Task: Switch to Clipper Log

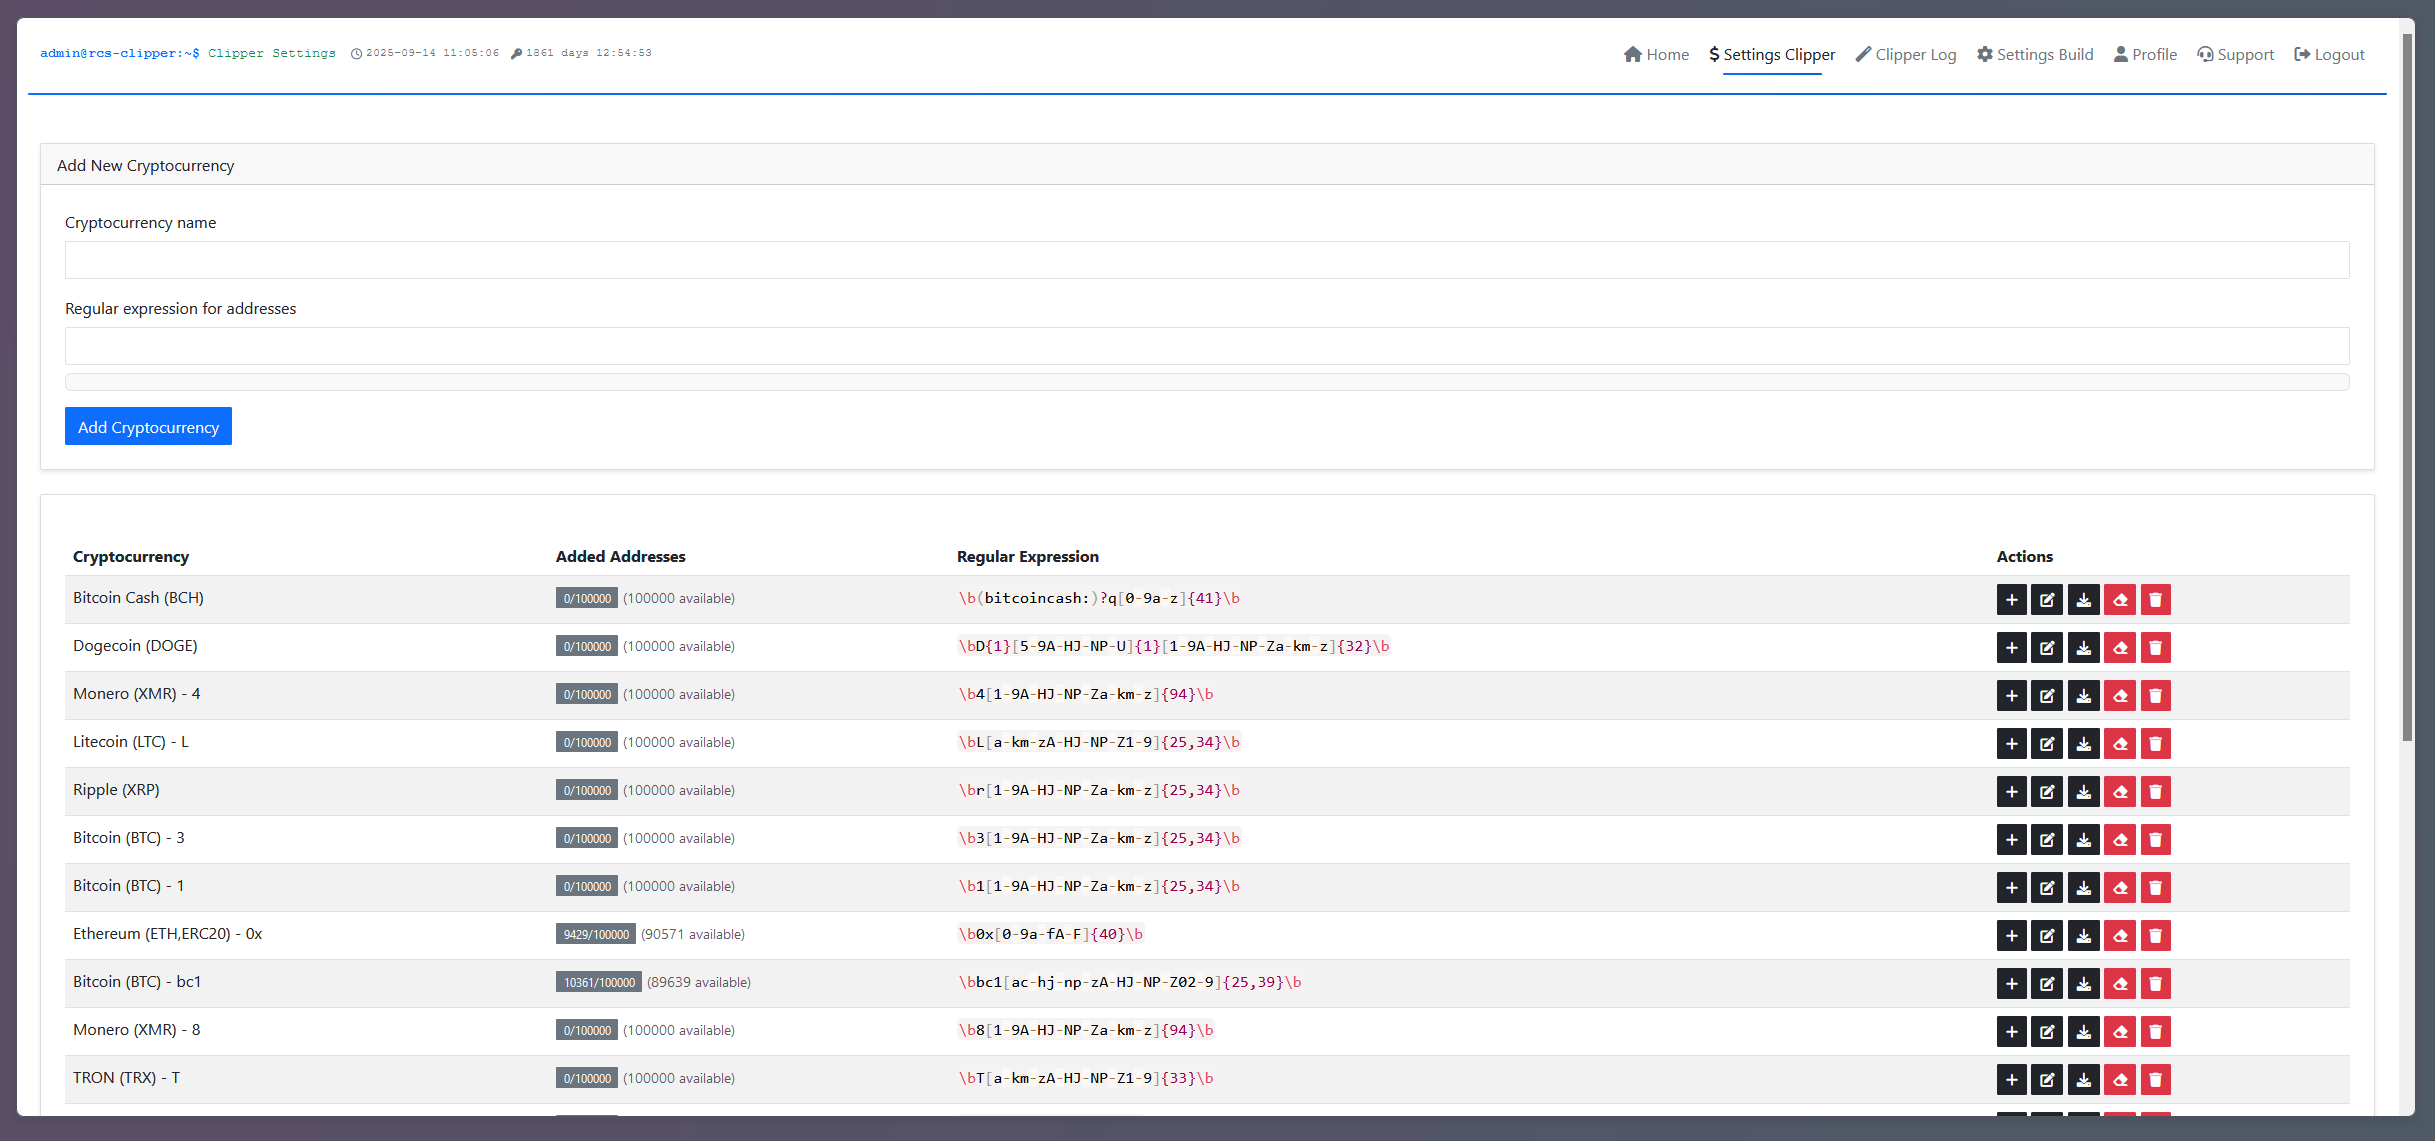Action: click(x=1906, y=54)
